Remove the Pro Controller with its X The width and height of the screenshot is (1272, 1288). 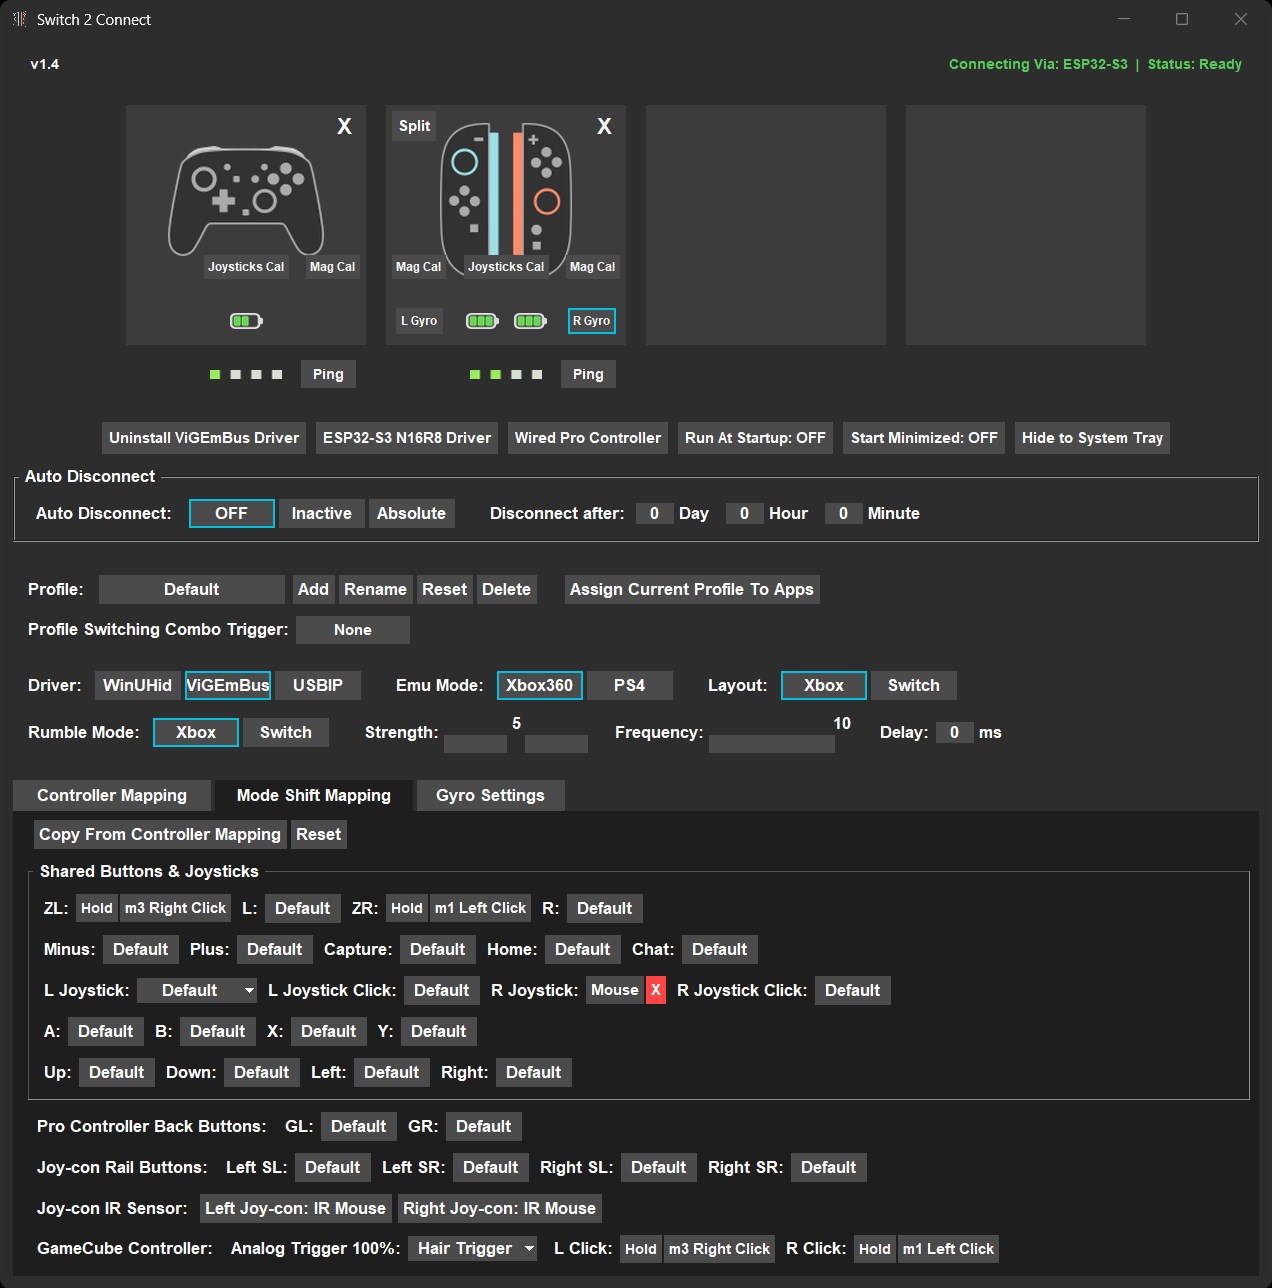tap(344, 126)
